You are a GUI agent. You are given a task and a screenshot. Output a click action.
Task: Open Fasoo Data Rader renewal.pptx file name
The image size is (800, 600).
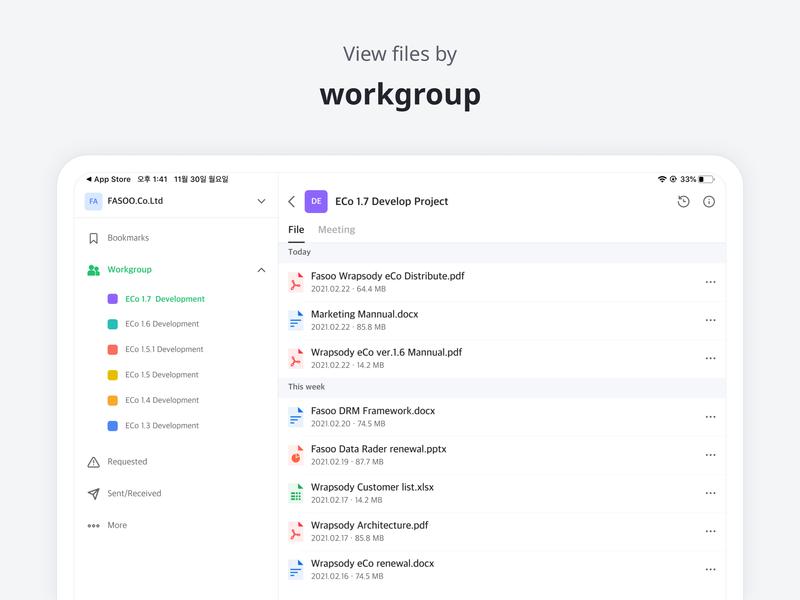pyautogui.click(x=379, y=449)
